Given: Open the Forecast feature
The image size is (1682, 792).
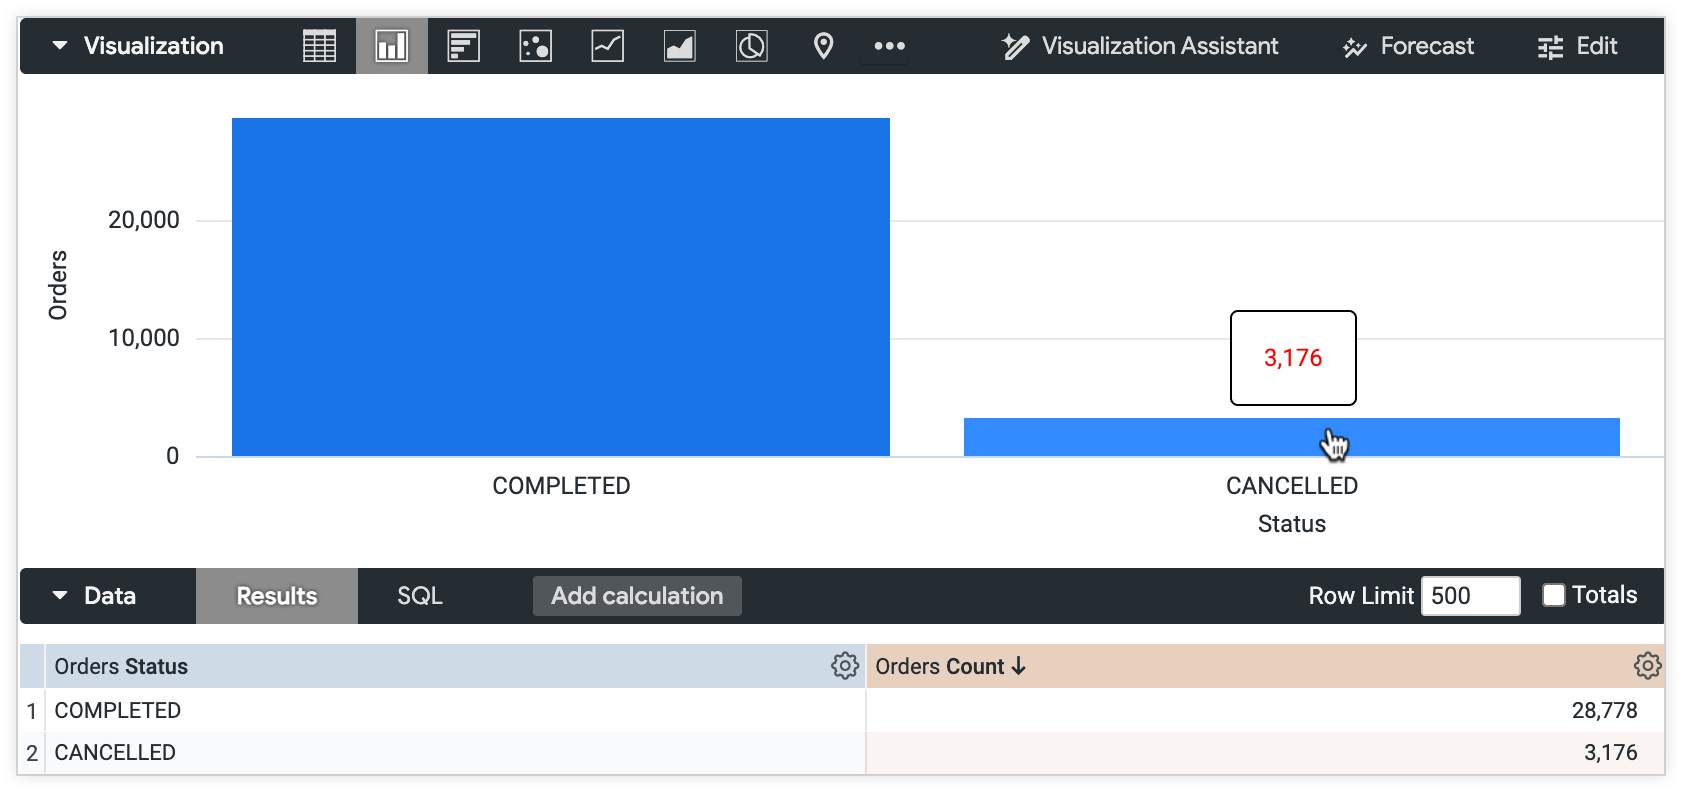Looking at the screenshot, I should click(x=1408, y=45).
